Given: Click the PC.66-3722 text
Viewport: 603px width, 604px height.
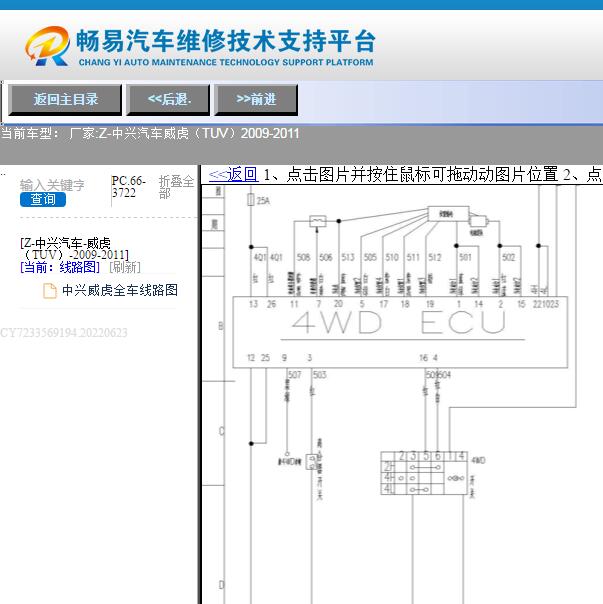Looking at the screenshot, I should point(129,186).
